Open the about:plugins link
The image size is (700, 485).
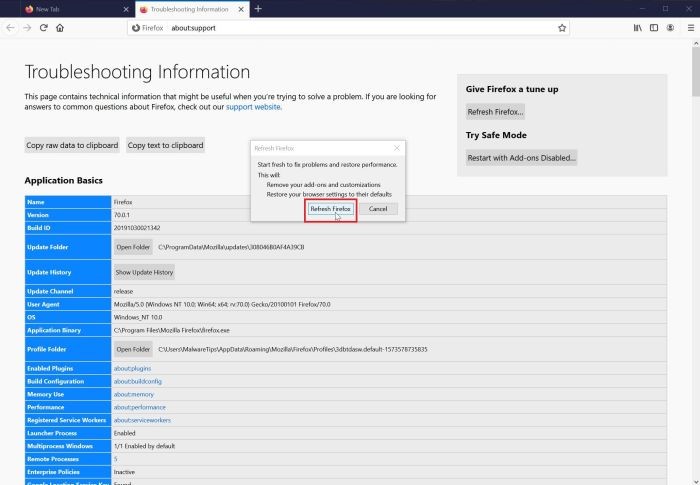pos(132,368)
